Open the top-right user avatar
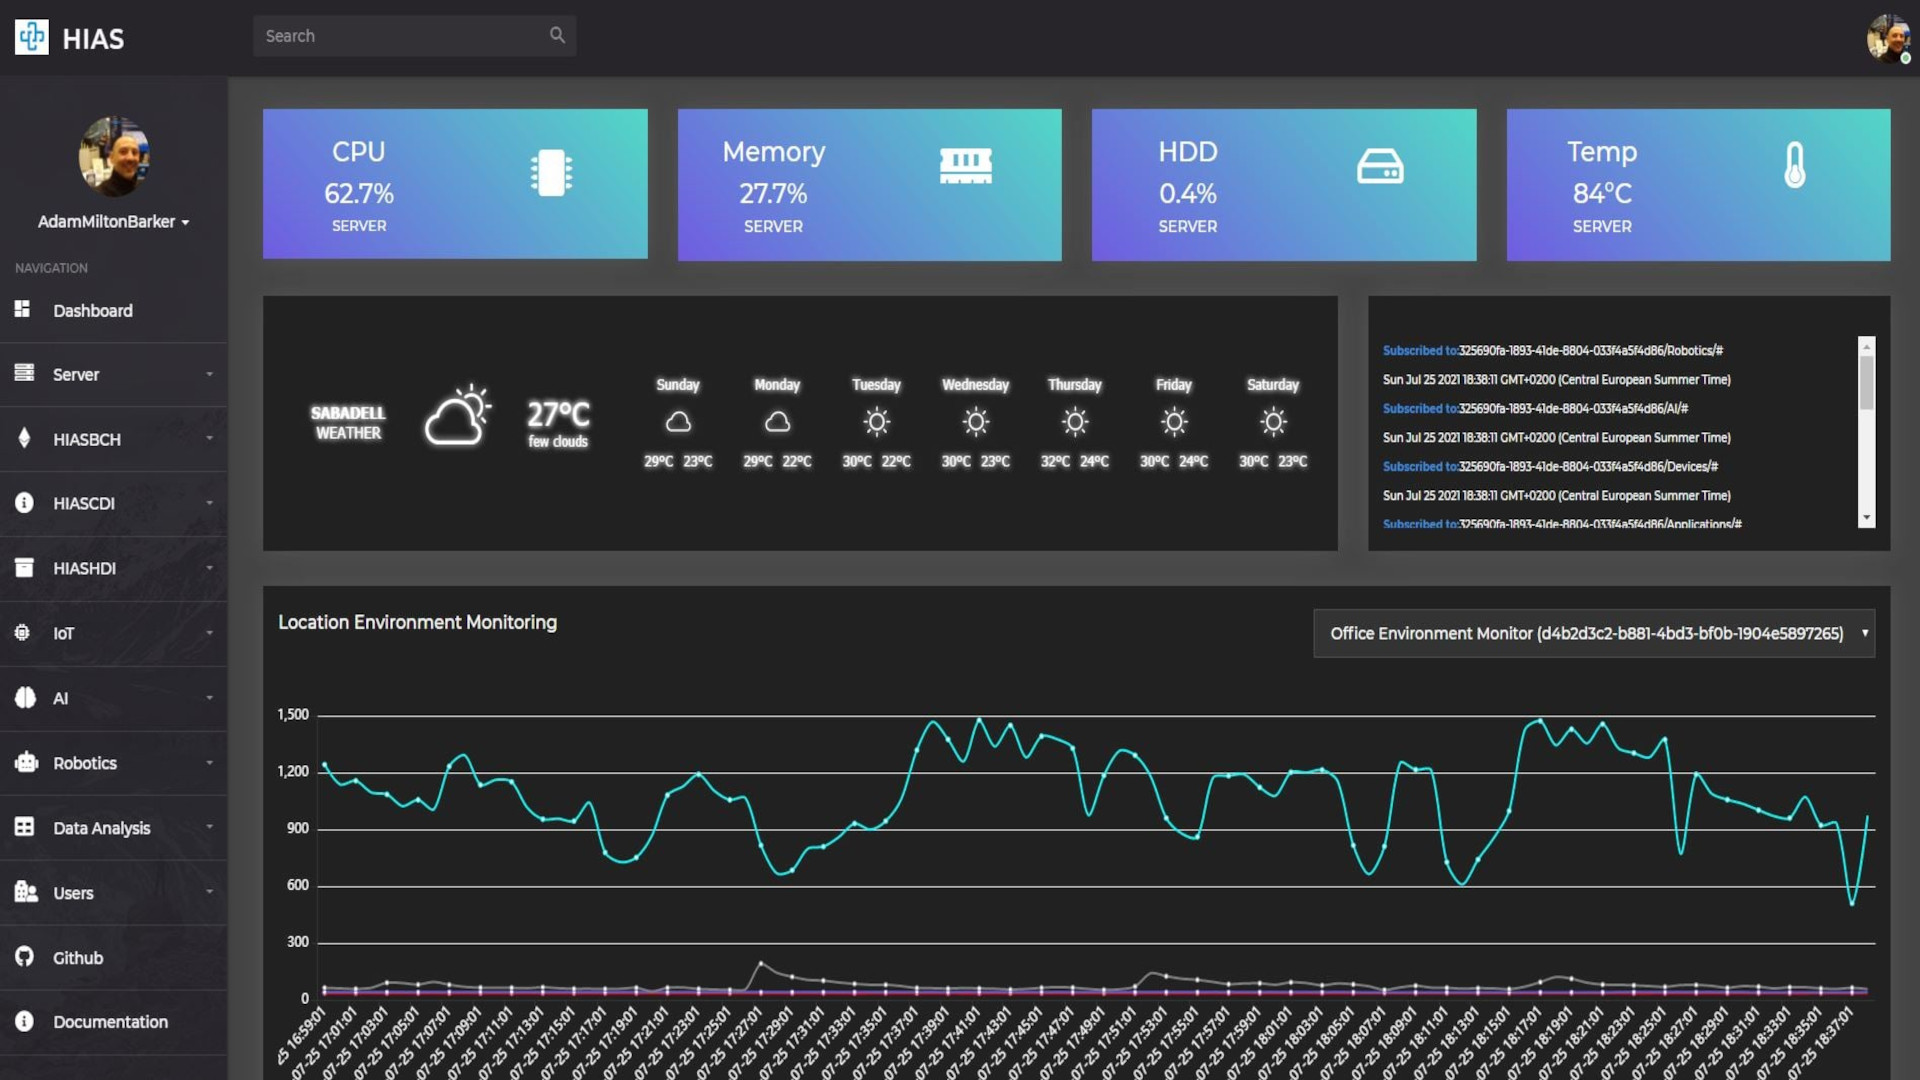This screenshot has width=1920, height=1080. pos(1888,38)
